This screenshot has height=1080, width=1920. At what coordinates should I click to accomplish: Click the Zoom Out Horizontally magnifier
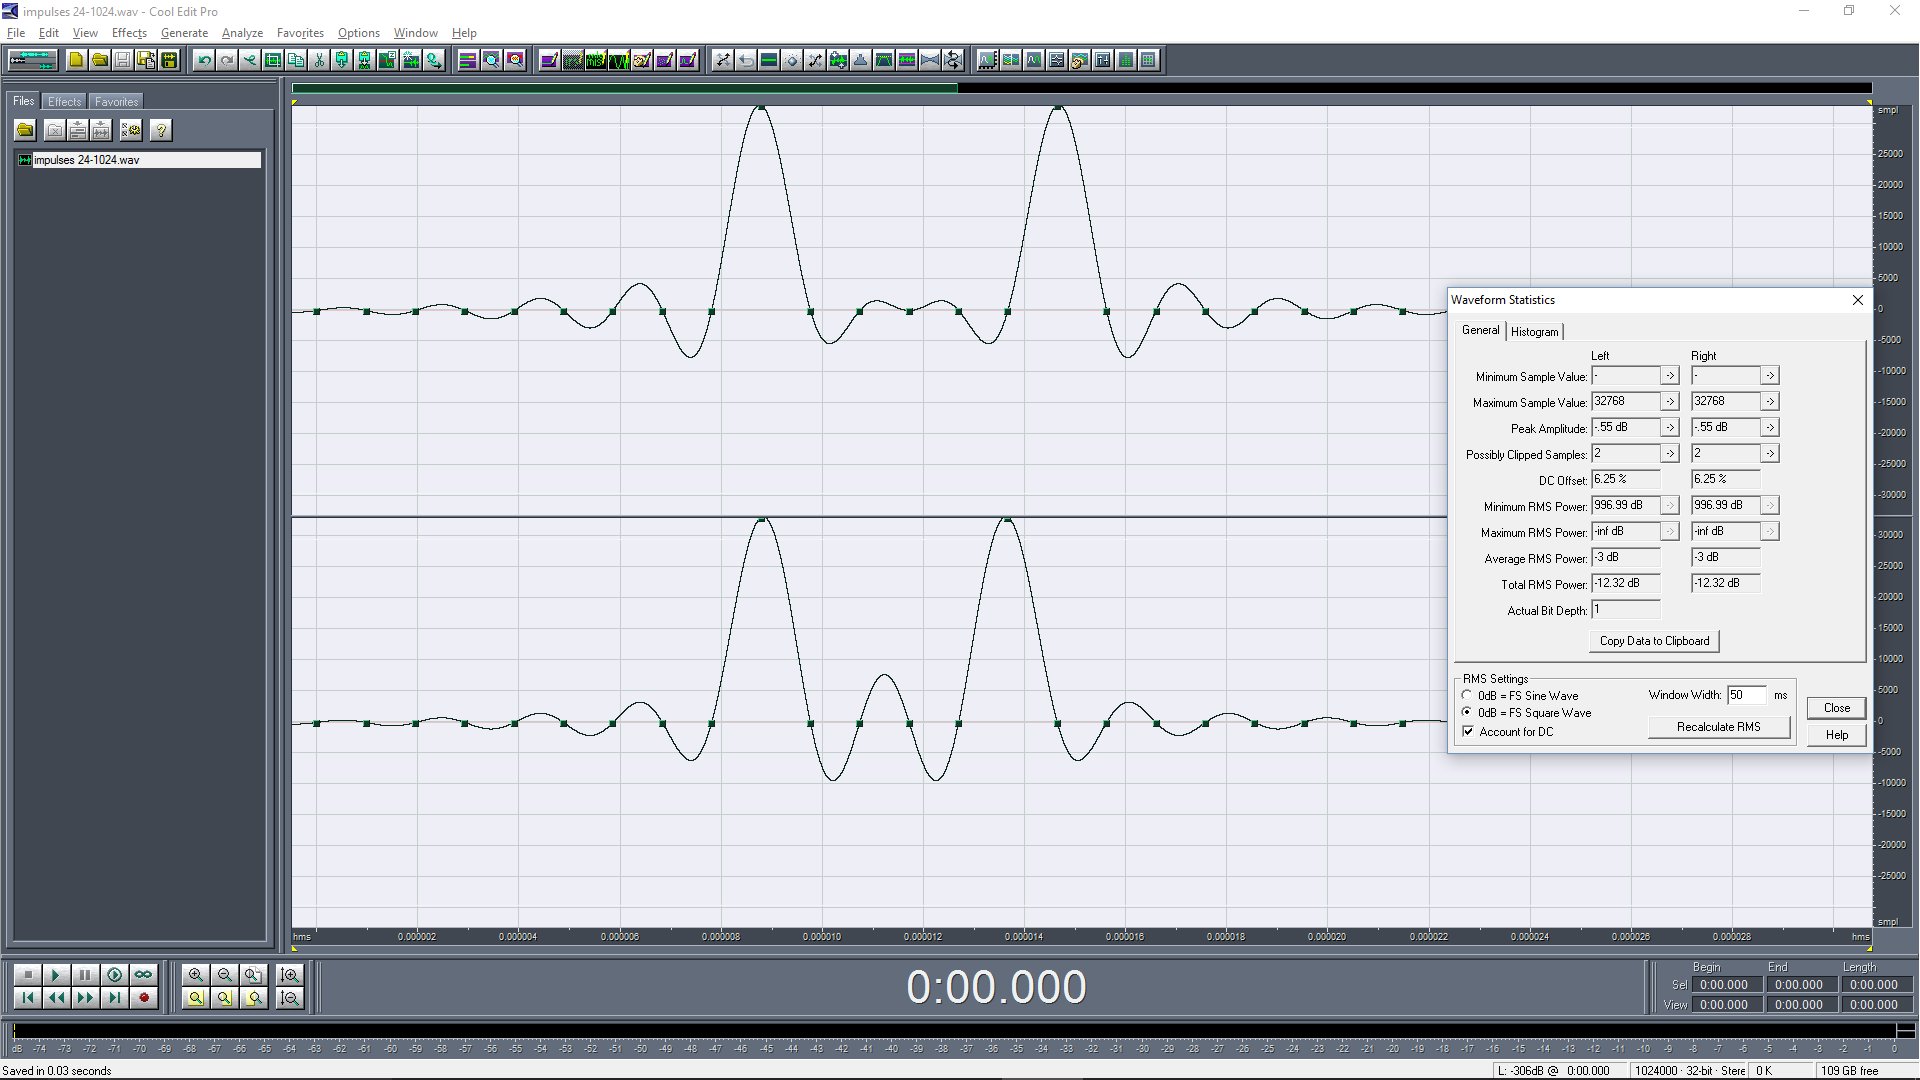click(x=224, y=975)
